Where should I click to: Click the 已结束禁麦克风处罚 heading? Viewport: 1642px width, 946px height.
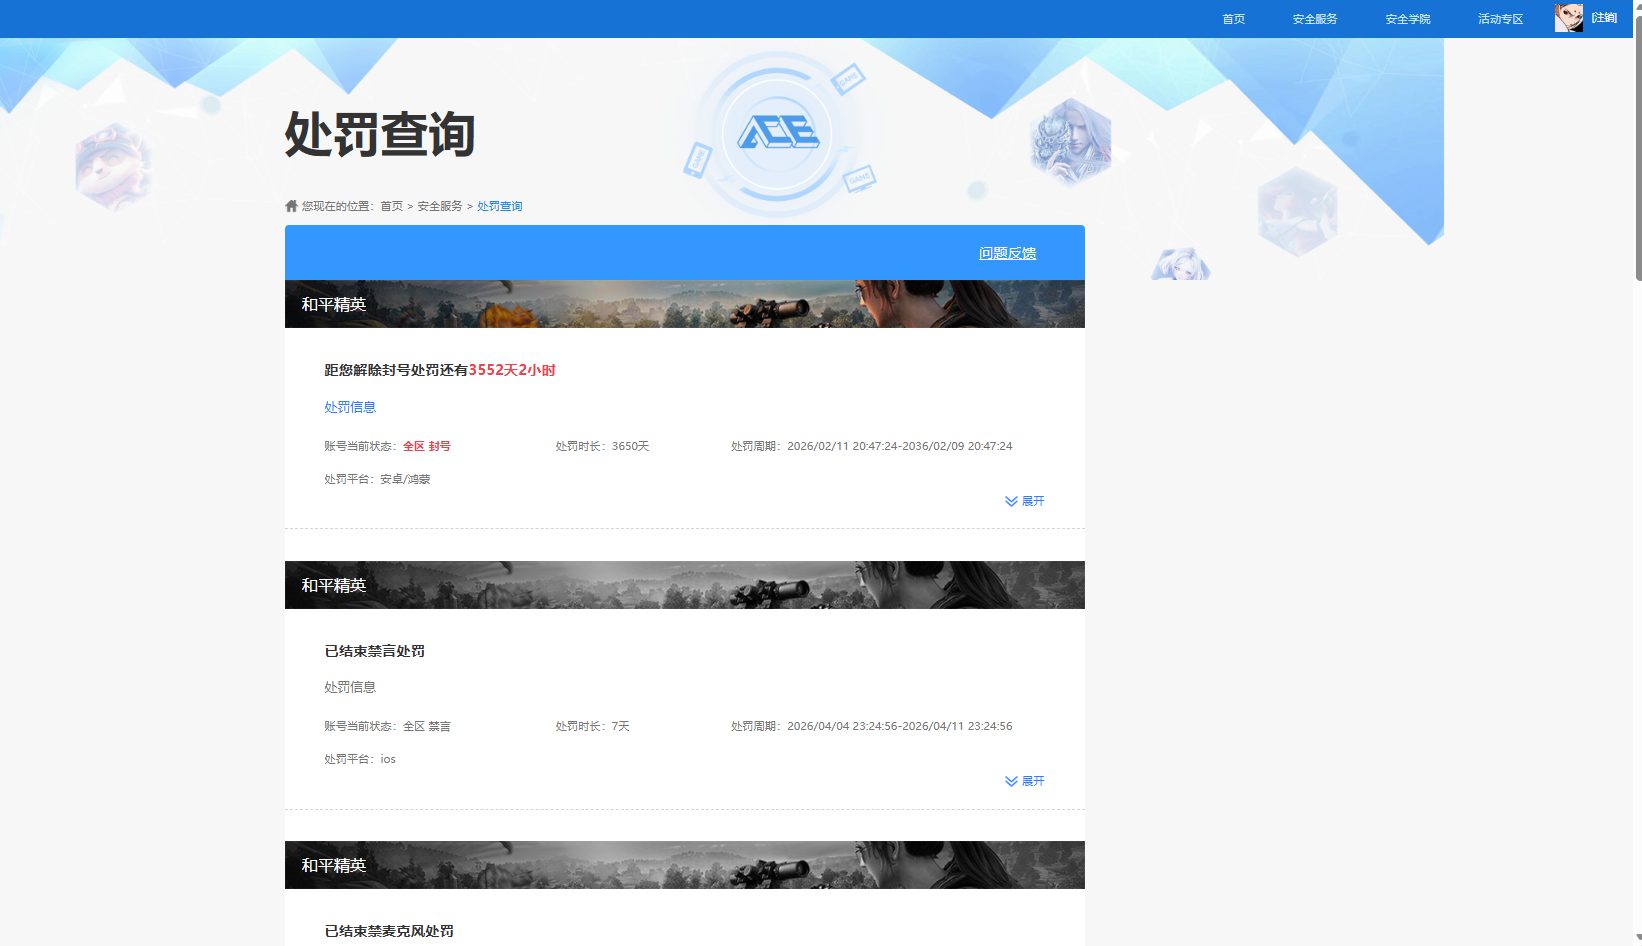coord(389,931)
